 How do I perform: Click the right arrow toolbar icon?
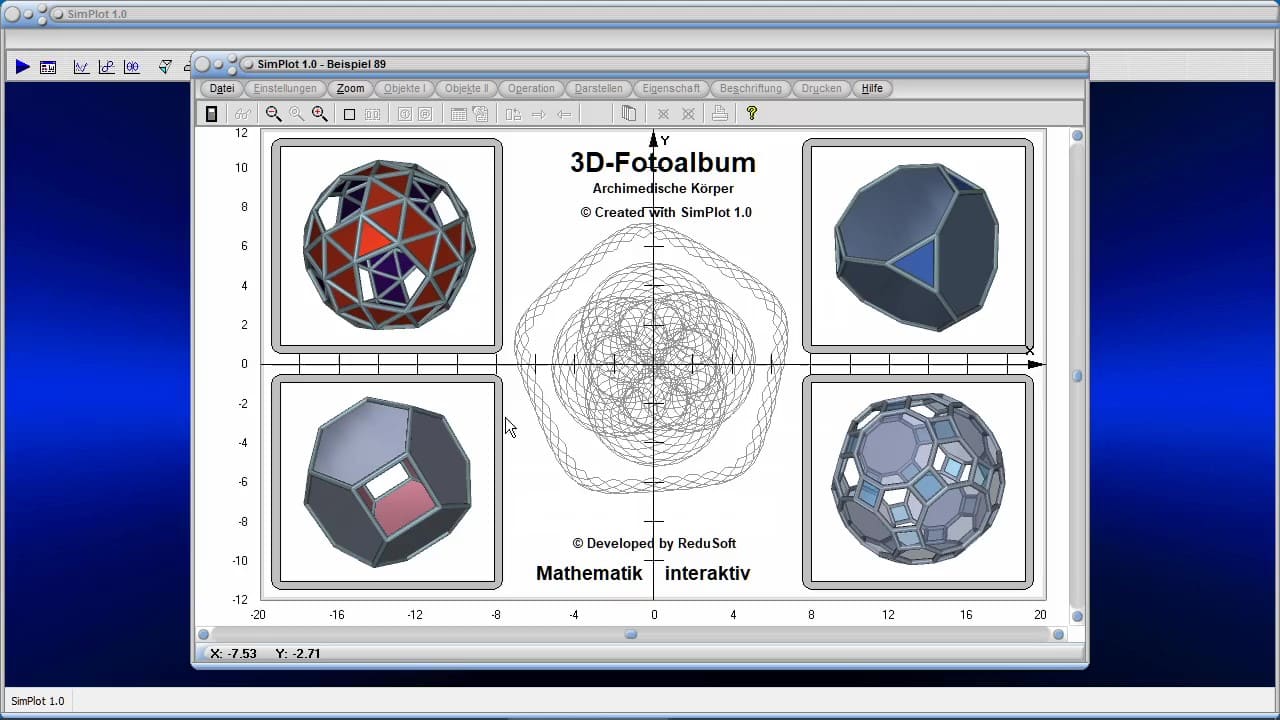click(538, 114)
